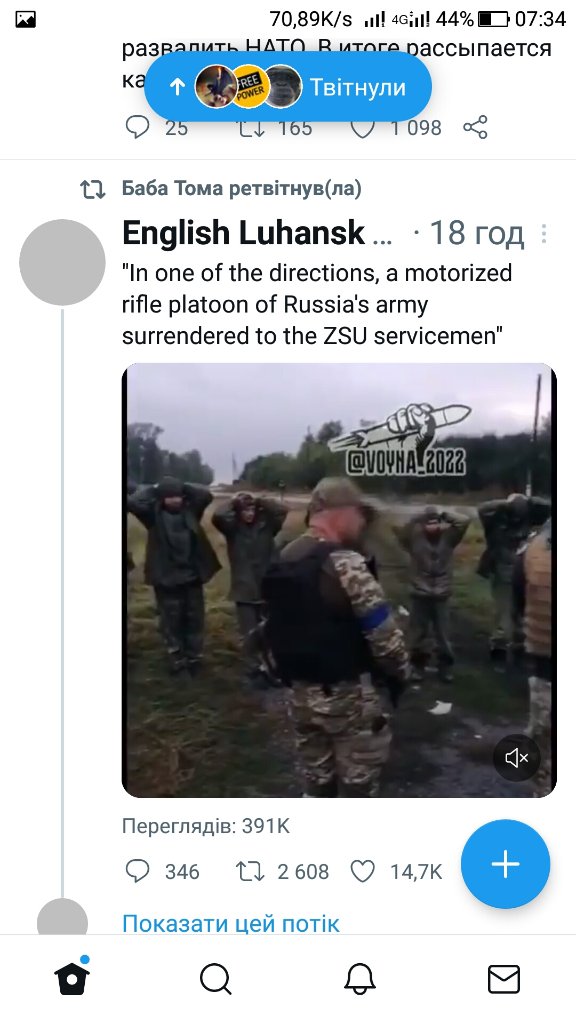Image resolution: width=576 pixels, height=1024 pixels.
Task: Open the Home tab icon
Action: point(72,978)
